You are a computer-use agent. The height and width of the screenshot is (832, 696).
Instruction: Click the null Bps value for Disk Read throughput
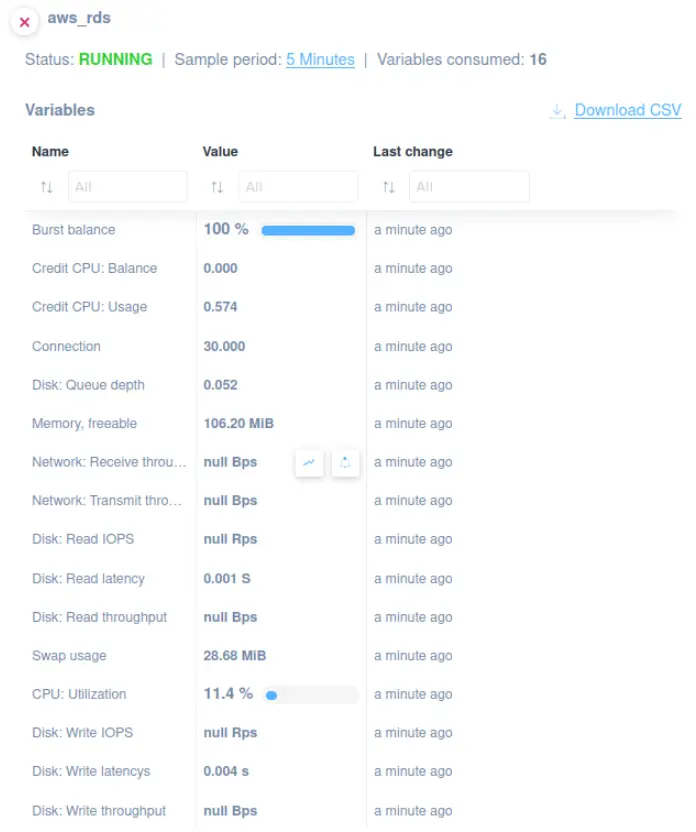pyautogui.click(x=230, y=618)
